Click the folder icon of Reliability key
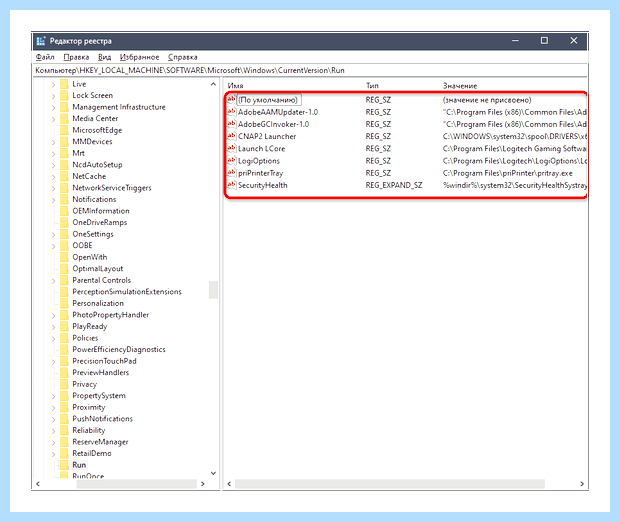 point(64,430)
